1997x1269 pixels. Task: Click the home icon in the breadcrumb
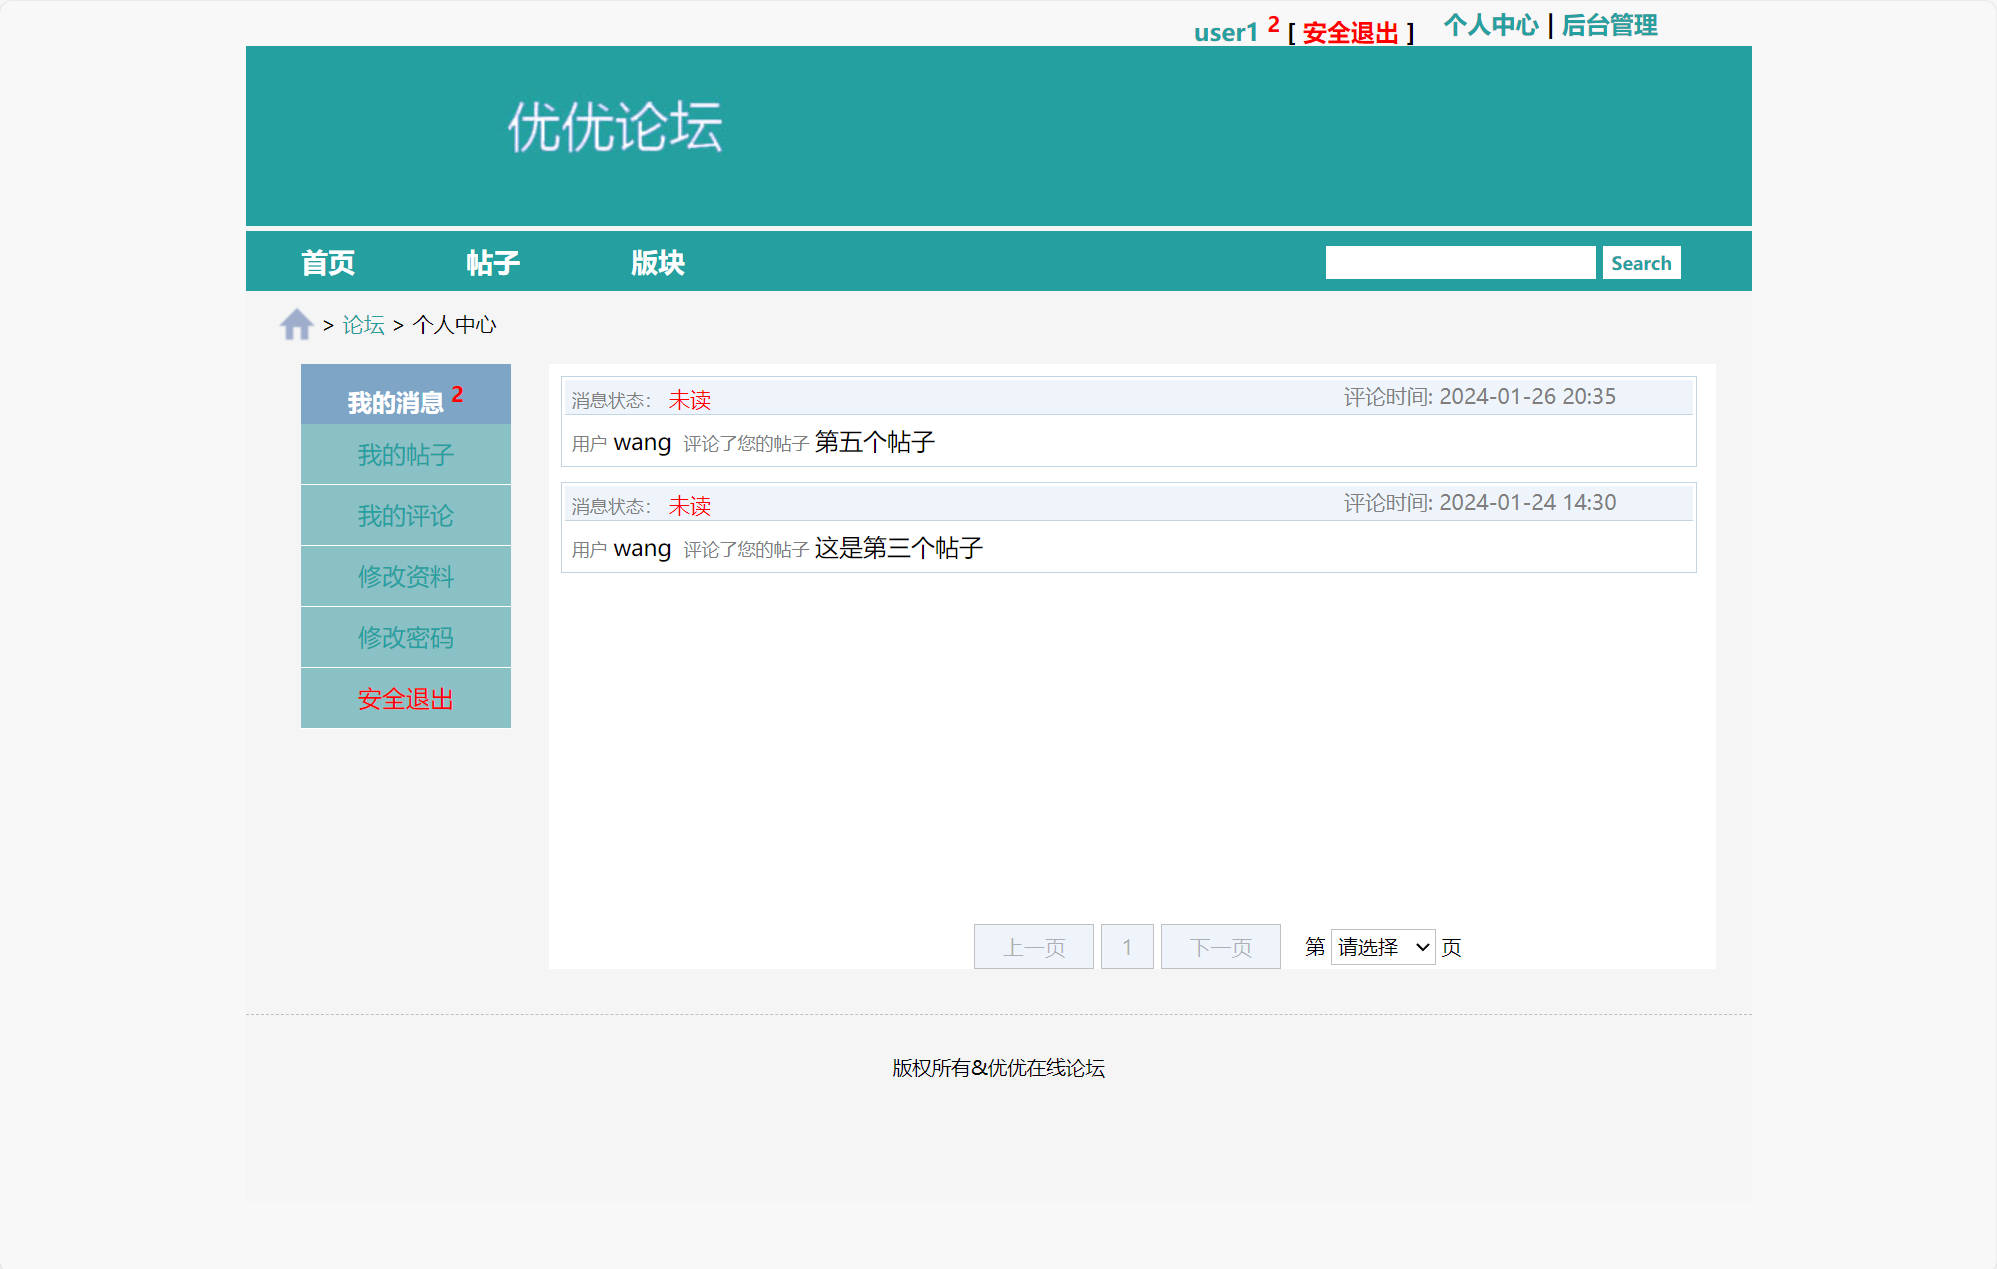tap(295, 323)
